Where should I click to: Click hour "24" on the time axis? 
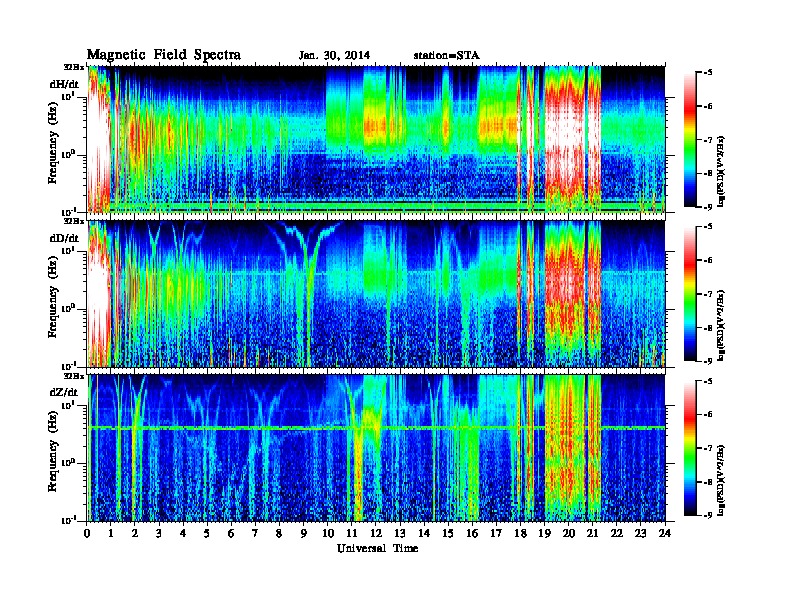pyautogui.click(x=665, y=533)
